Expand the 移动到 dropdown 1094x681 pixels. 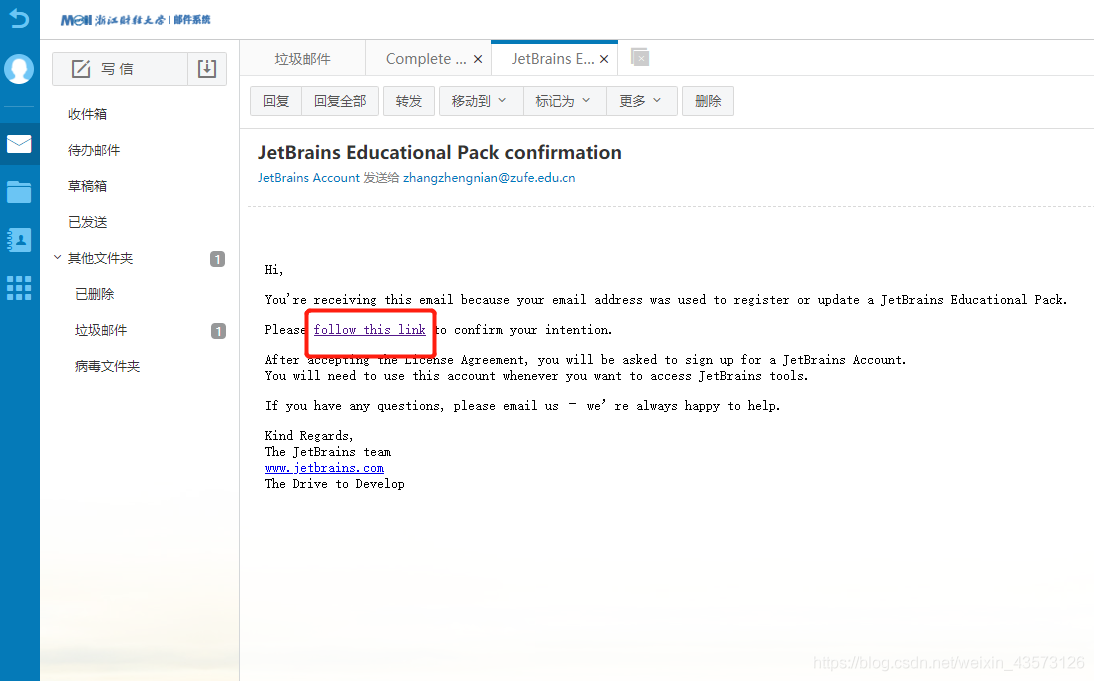tap(479, 101)
